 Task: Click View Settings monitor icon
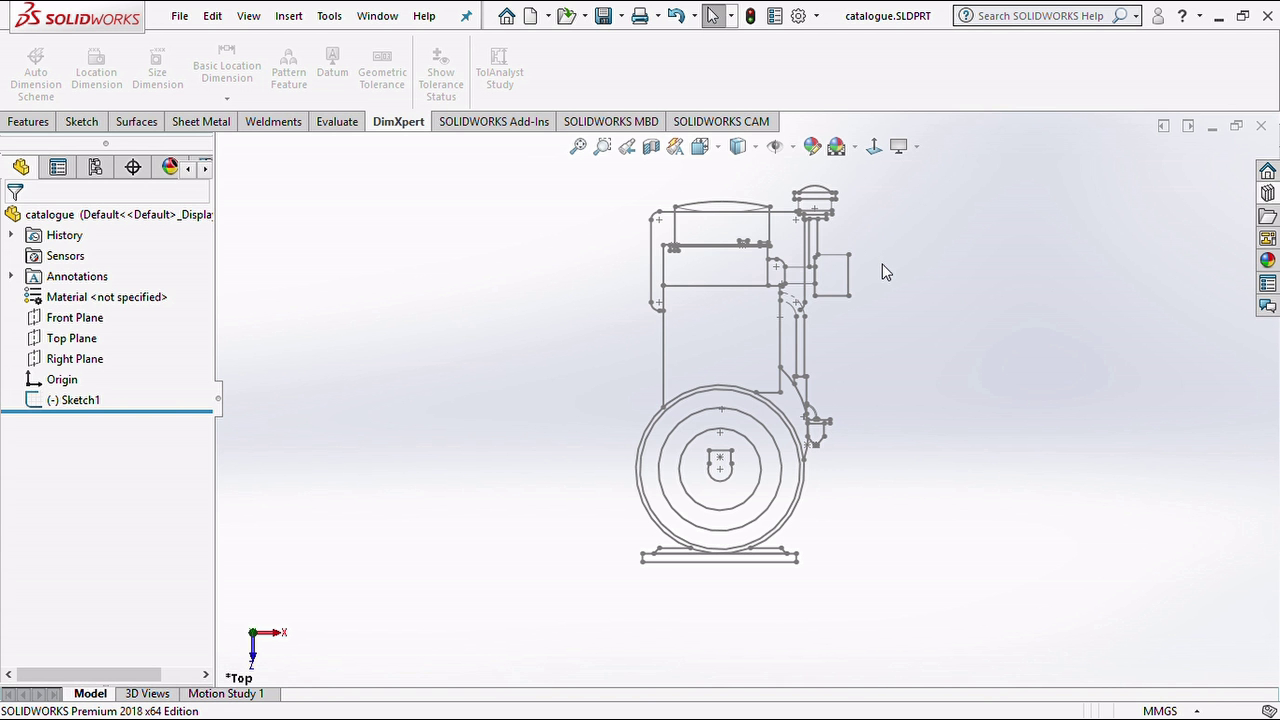coord(899,147)
